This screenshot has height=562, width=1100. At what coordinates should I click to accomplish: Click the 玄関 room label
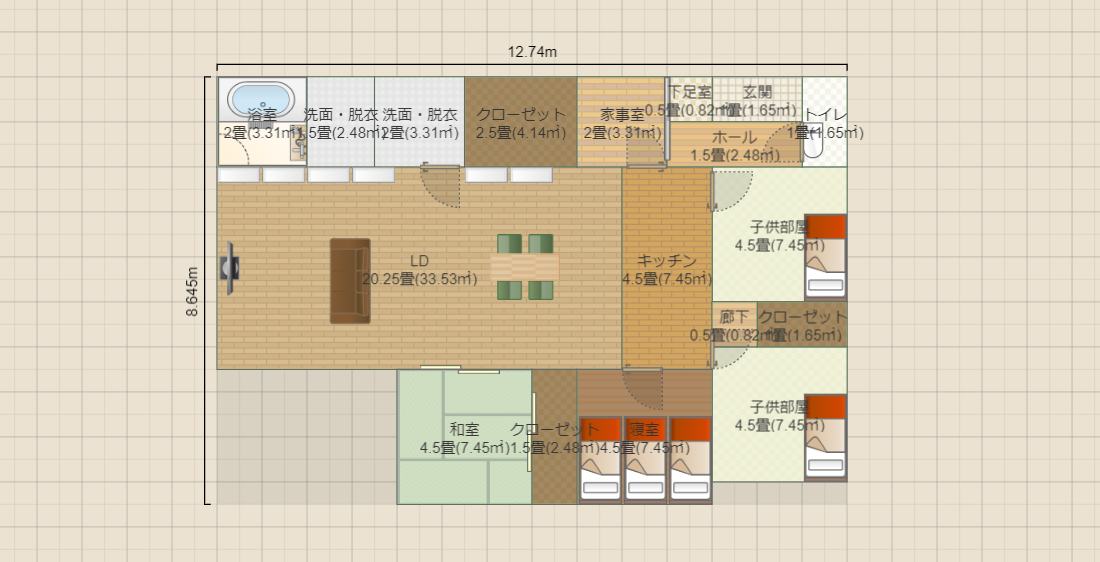pos(758,92)
